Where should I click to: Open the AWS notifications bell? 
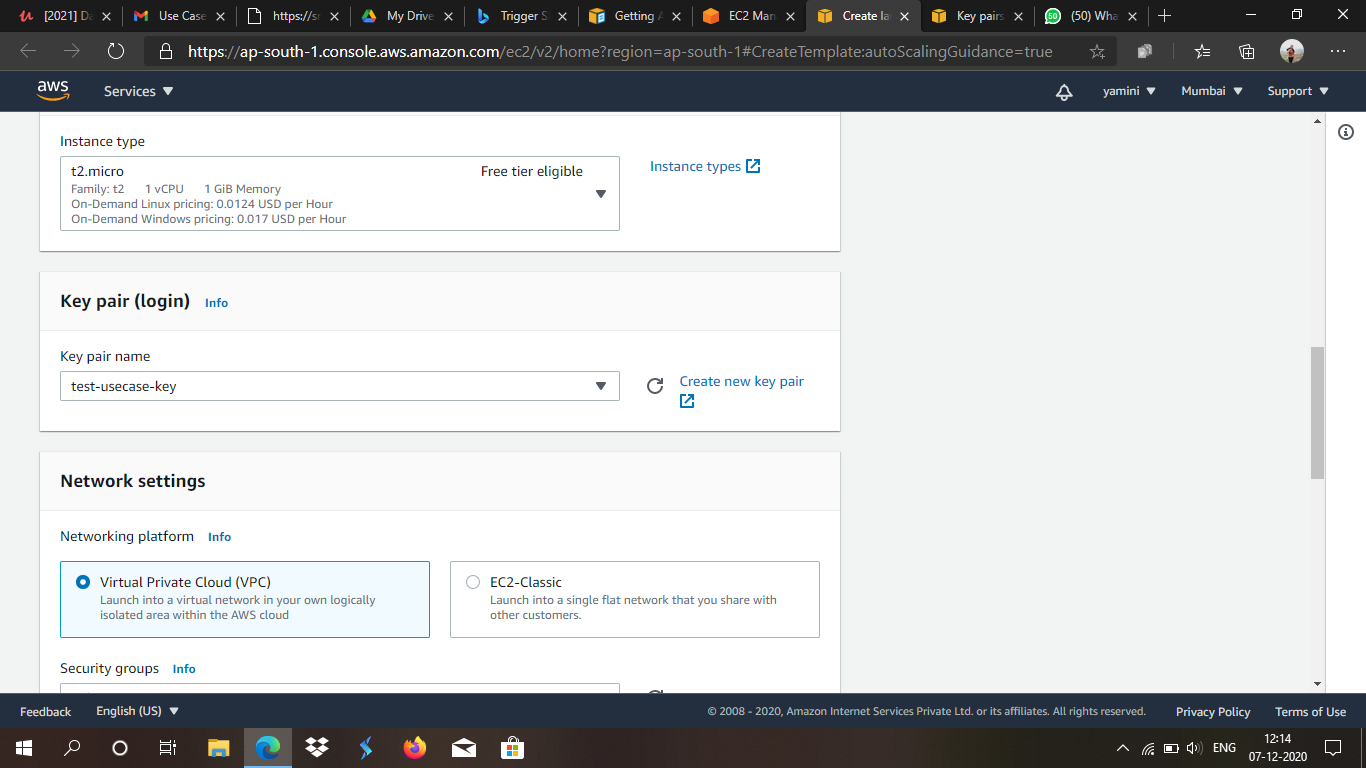(x=1064, y=91)
